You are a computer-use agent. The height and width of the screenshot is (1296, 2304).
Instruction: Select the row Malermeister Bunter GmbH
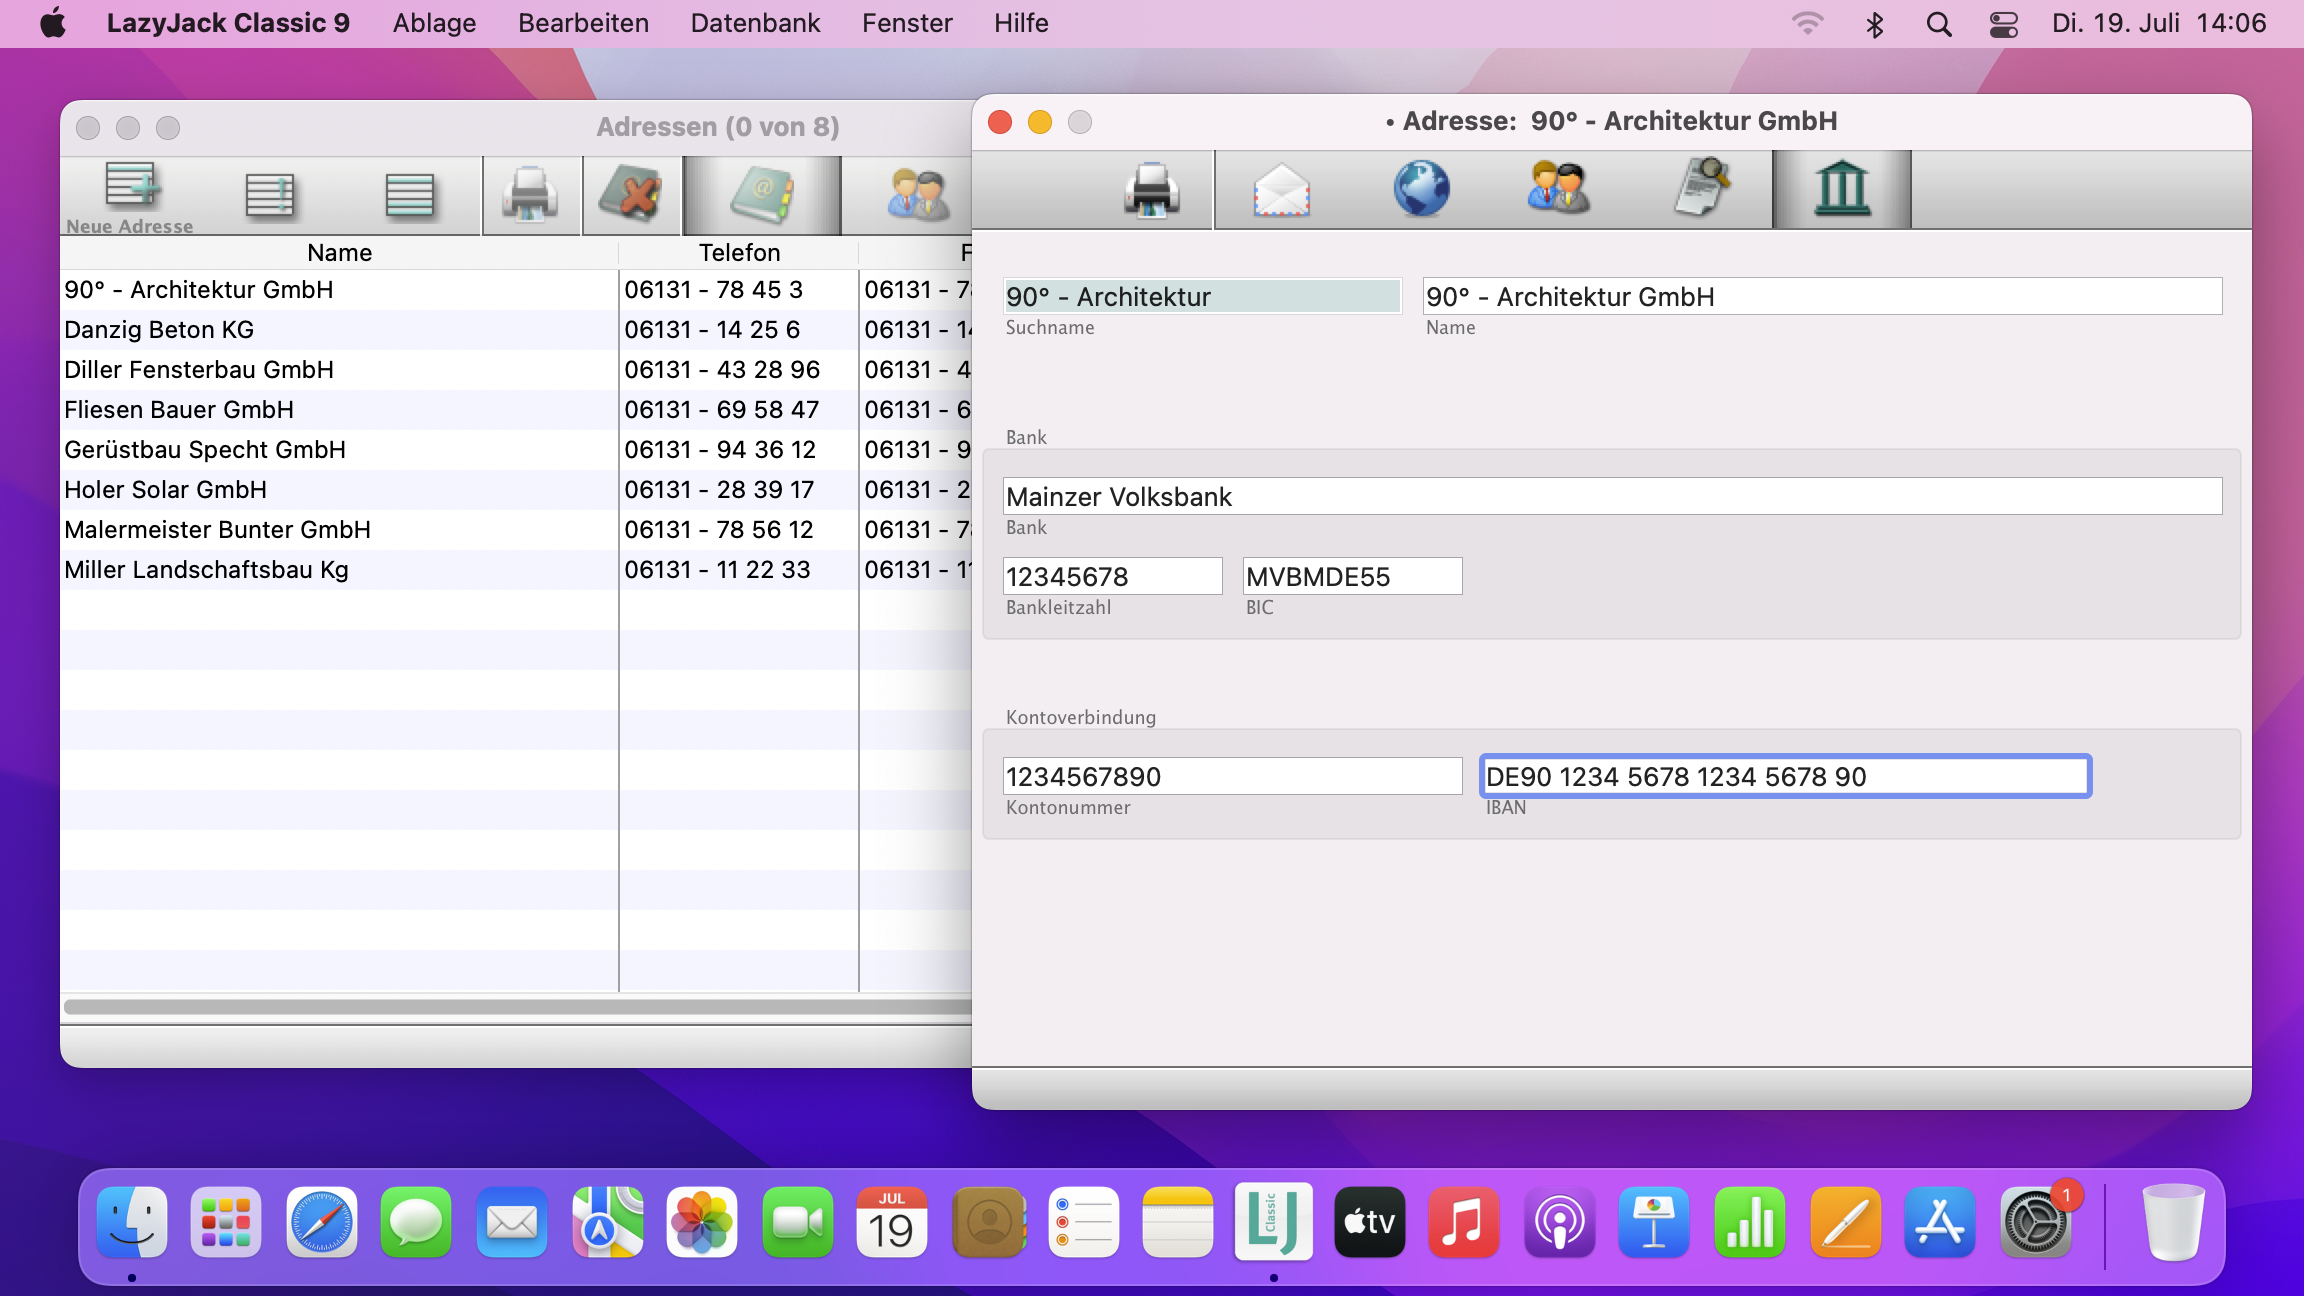point(516,530)
